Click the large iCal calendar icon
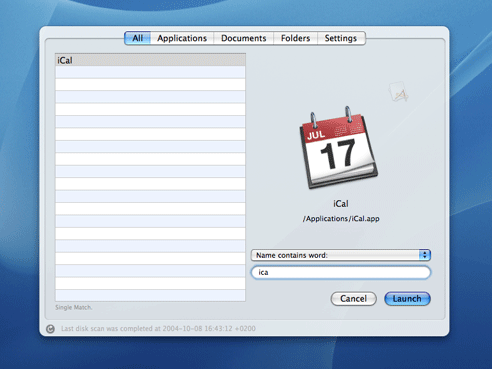 (338, 148)
